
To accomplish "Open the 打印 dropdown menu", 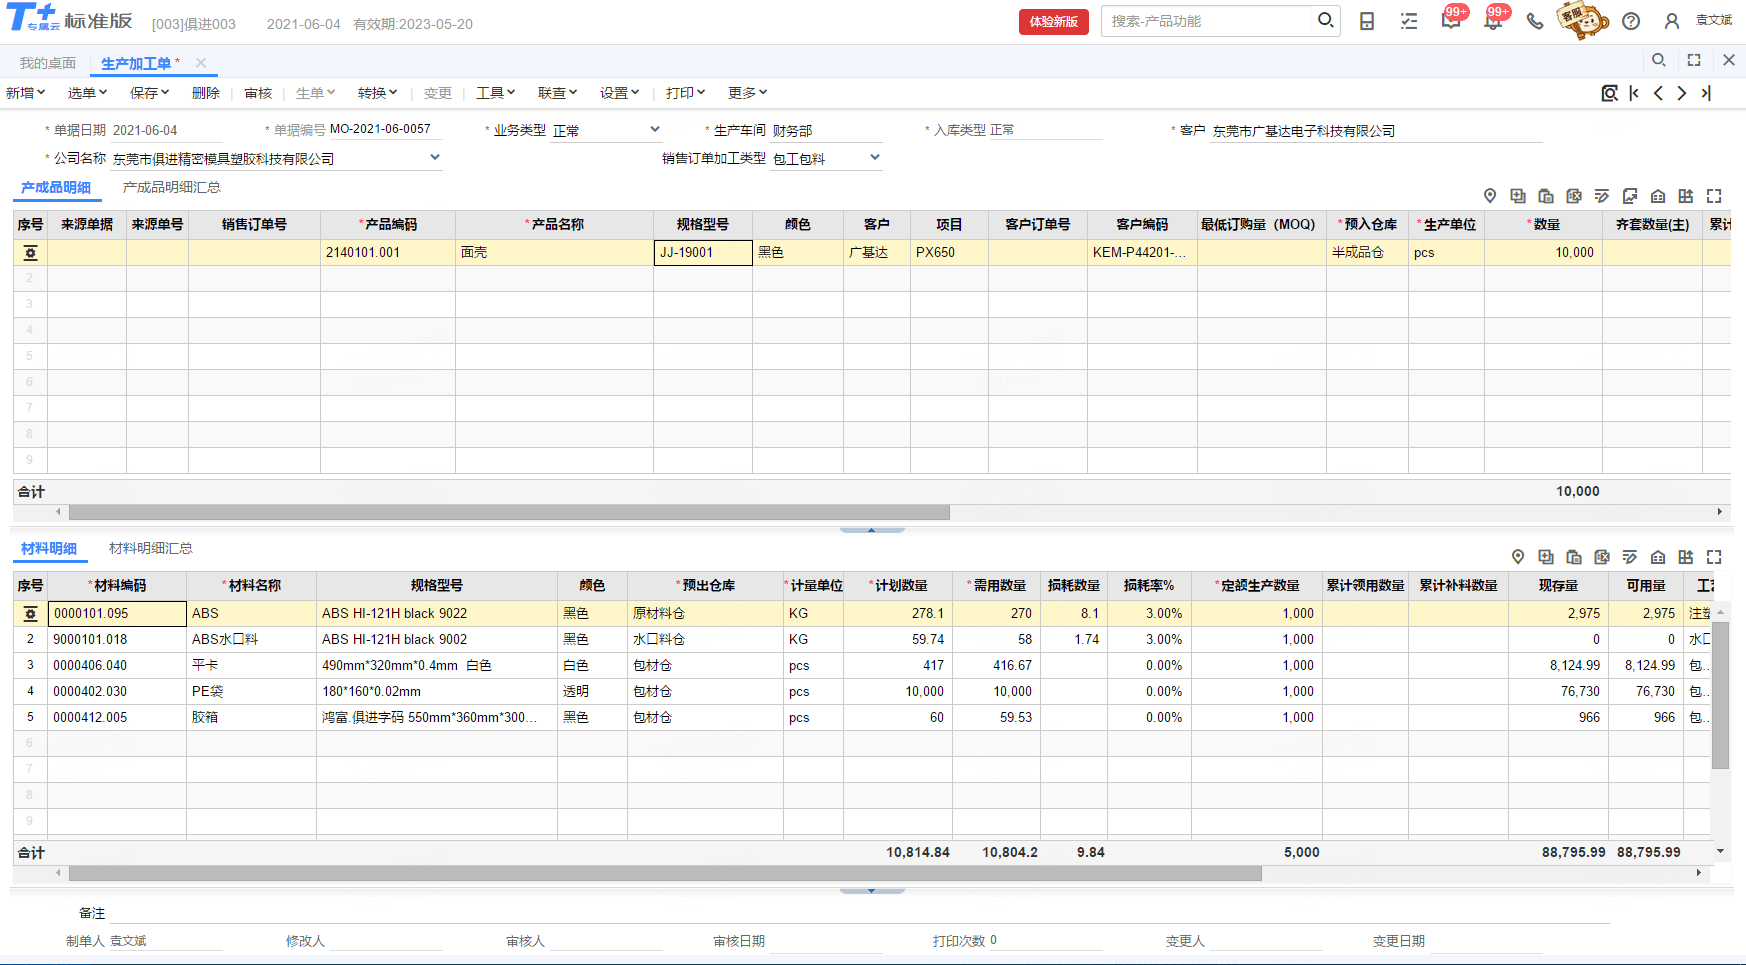I will 685,93.
